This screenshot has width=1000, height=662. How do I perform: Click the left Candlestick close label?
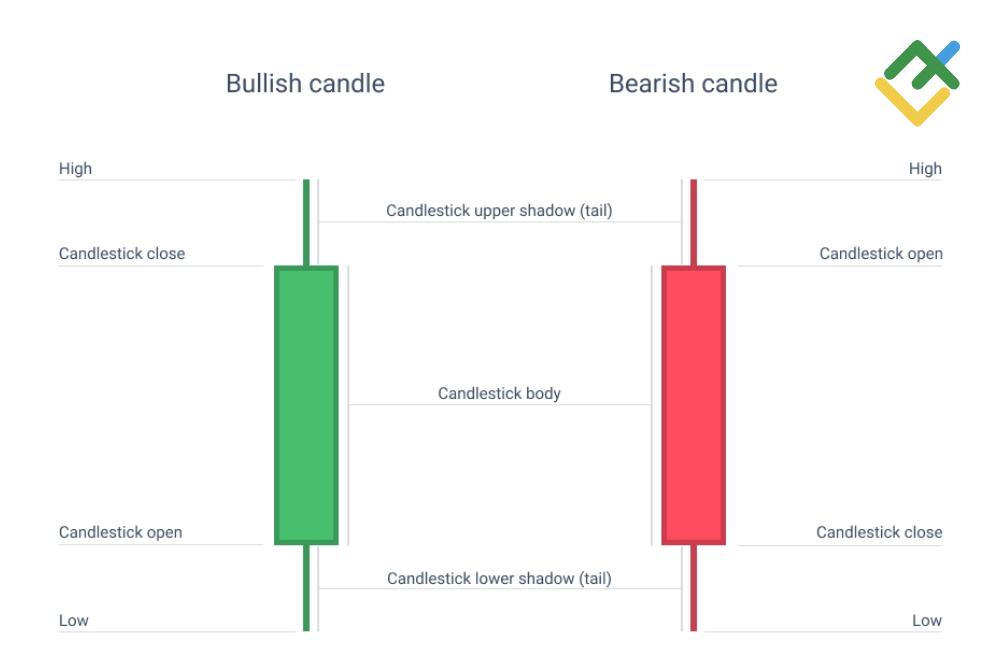[x=122, y=254]
